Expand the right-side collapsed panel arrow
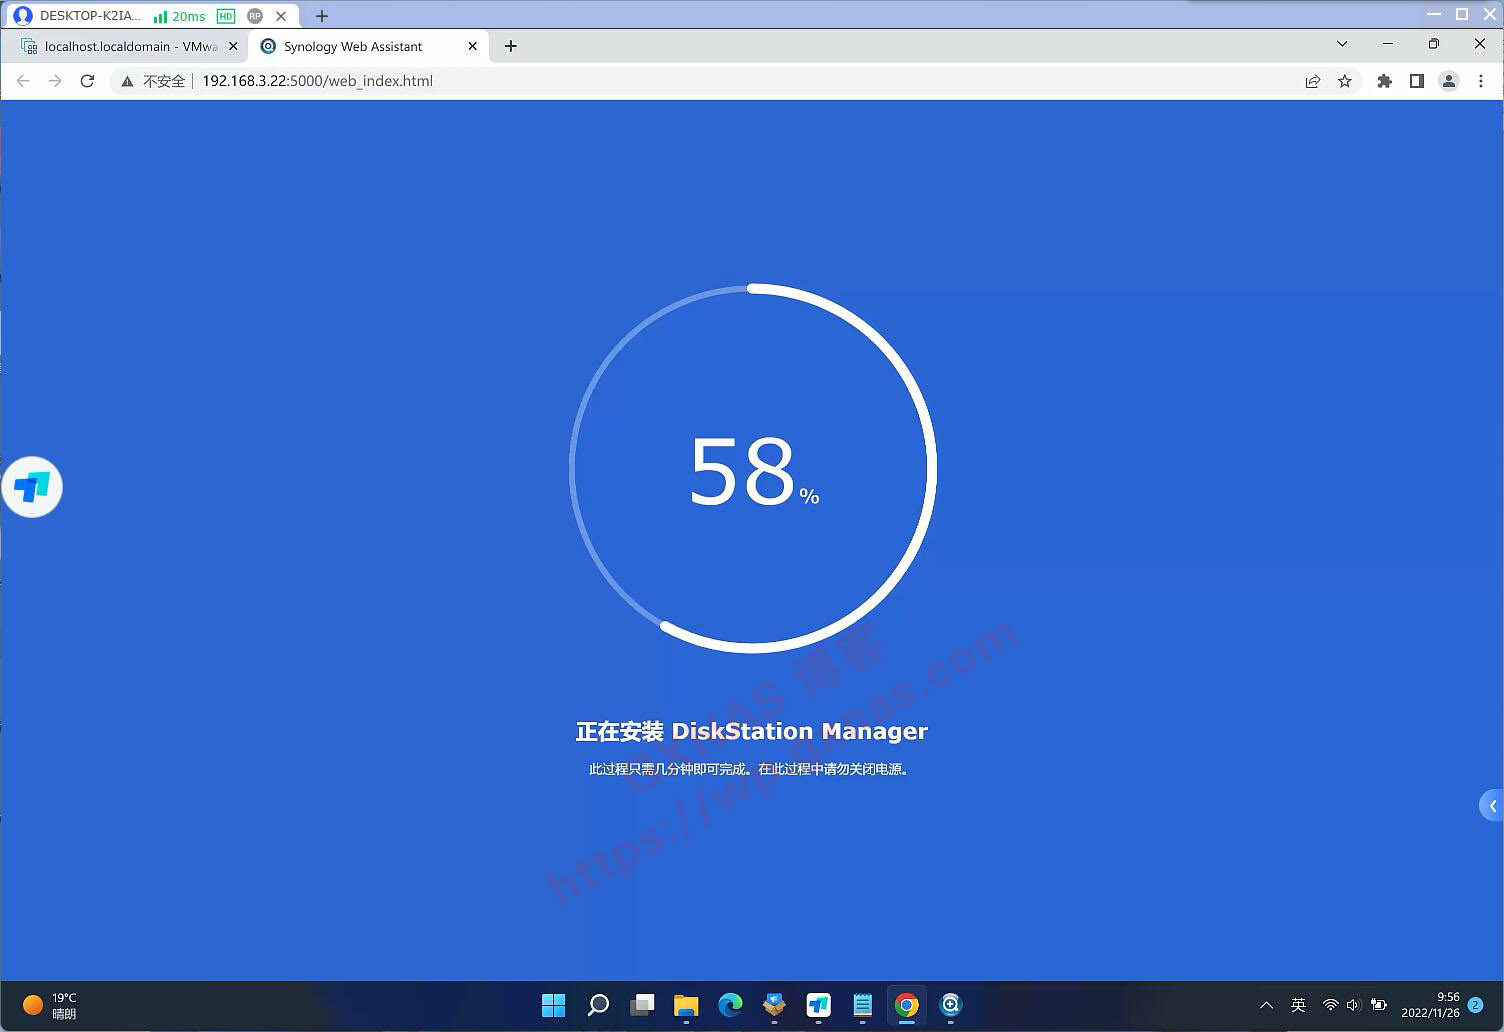 tap(1492, 805)
